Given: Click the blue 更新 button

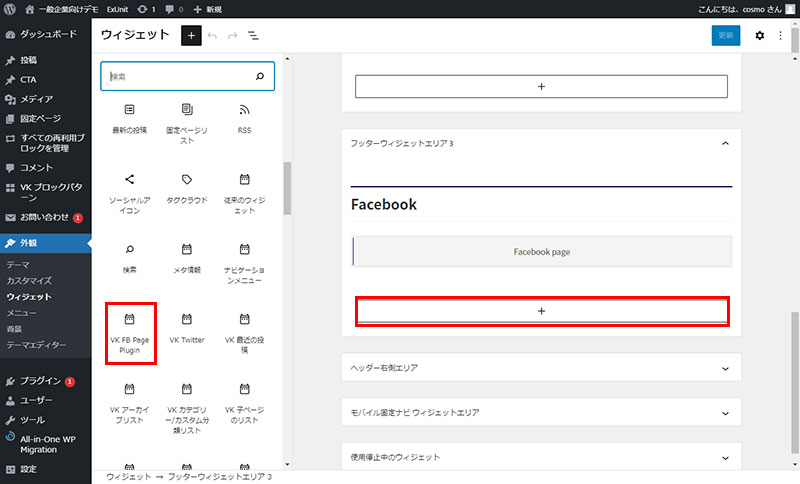Looking at the screenshot, I should [726, 35].
